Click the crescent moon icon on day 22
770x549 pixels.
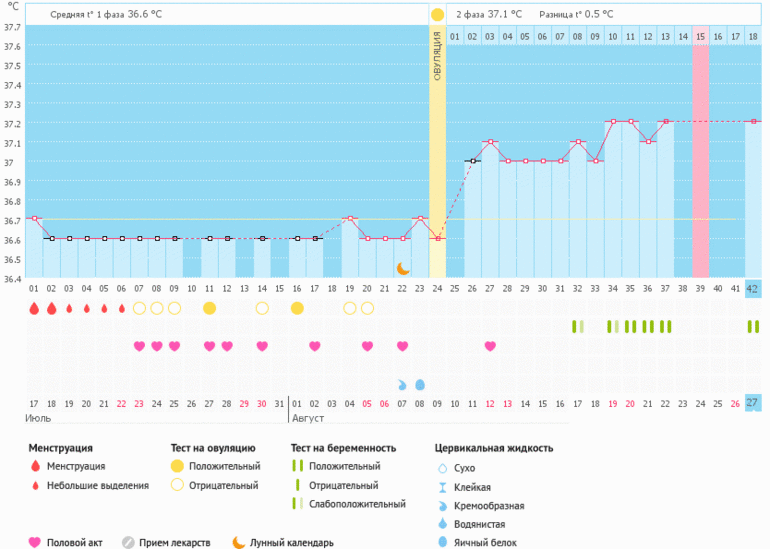coord(402,268)
